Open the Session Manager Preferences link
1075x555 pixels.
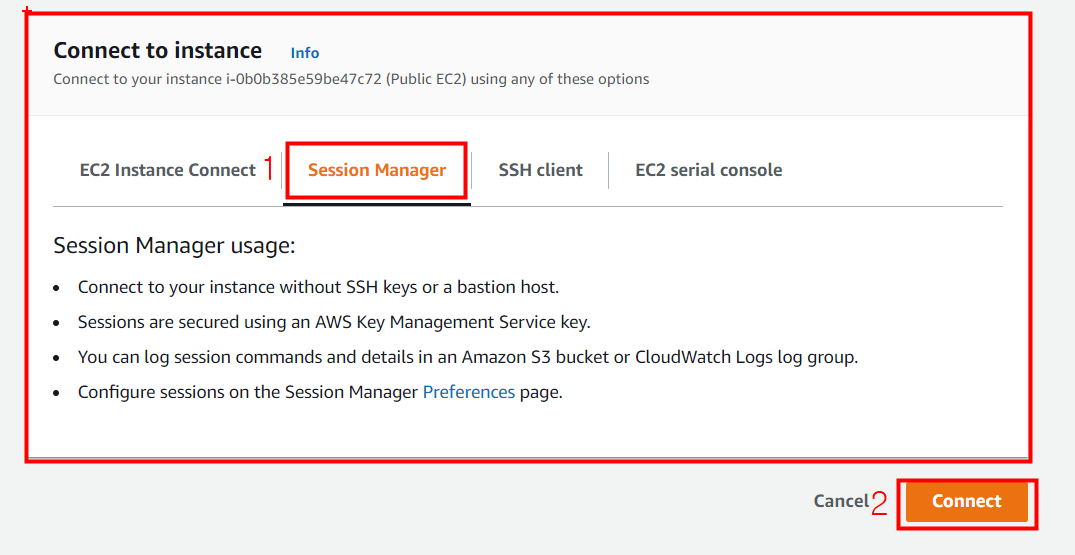[x=469, y=392]
